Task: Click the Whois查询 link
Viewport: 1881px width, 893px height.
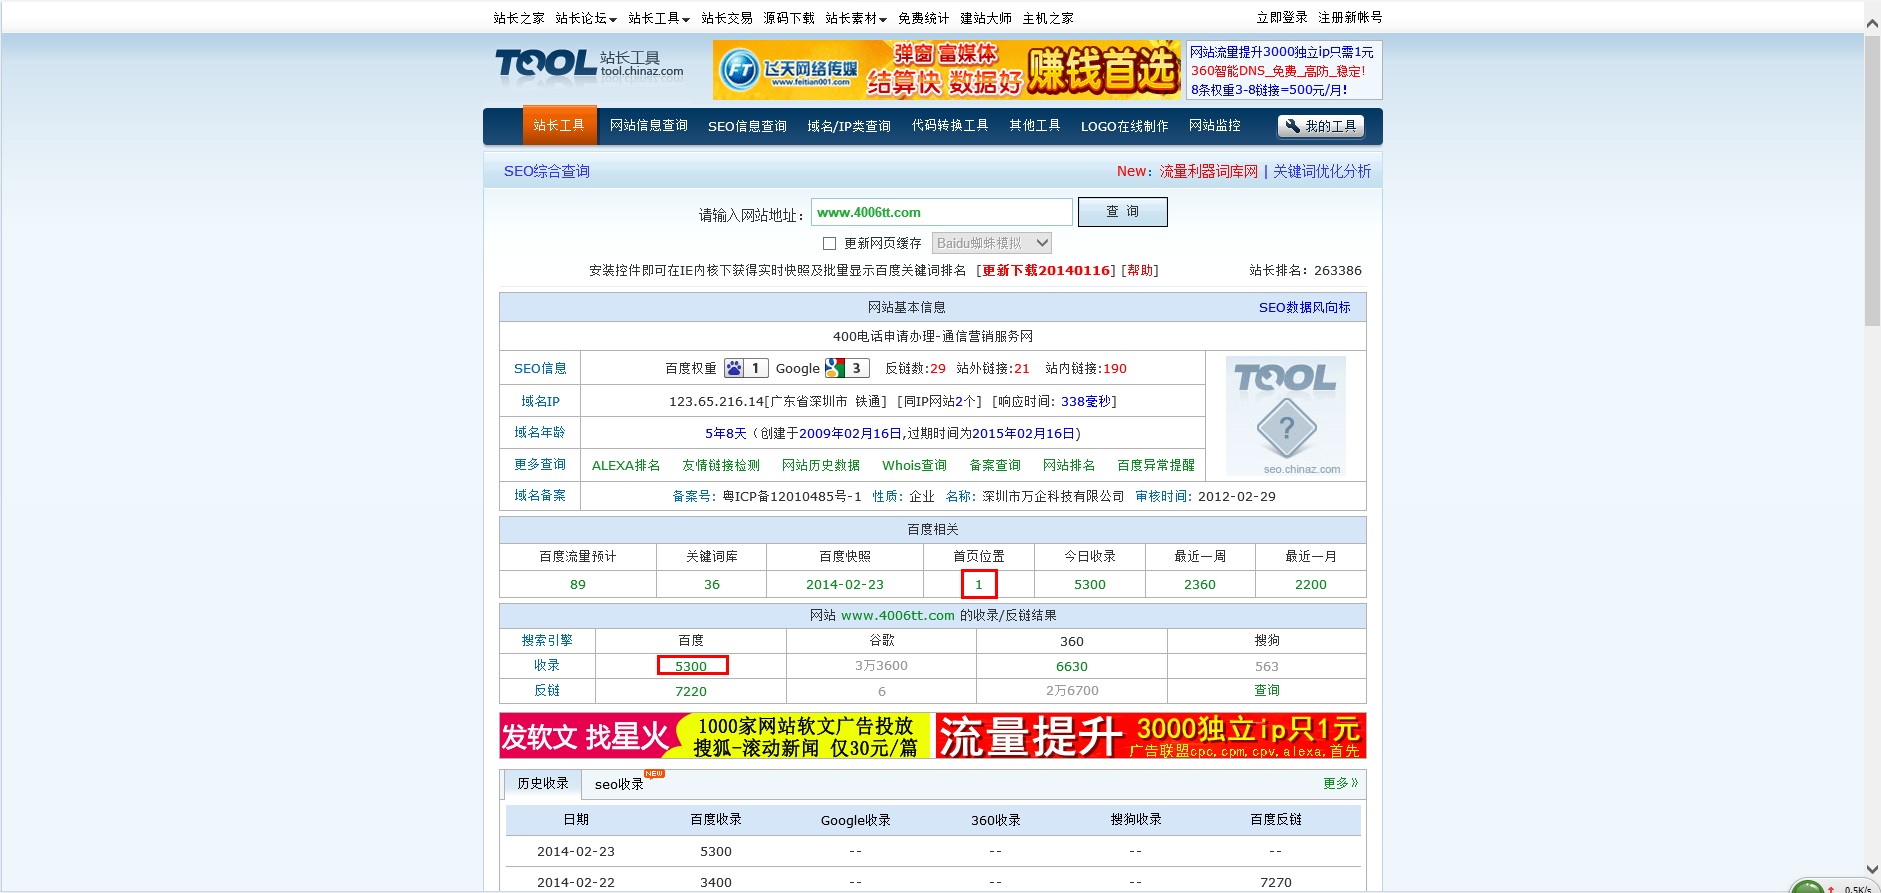Action: point(914,466)
